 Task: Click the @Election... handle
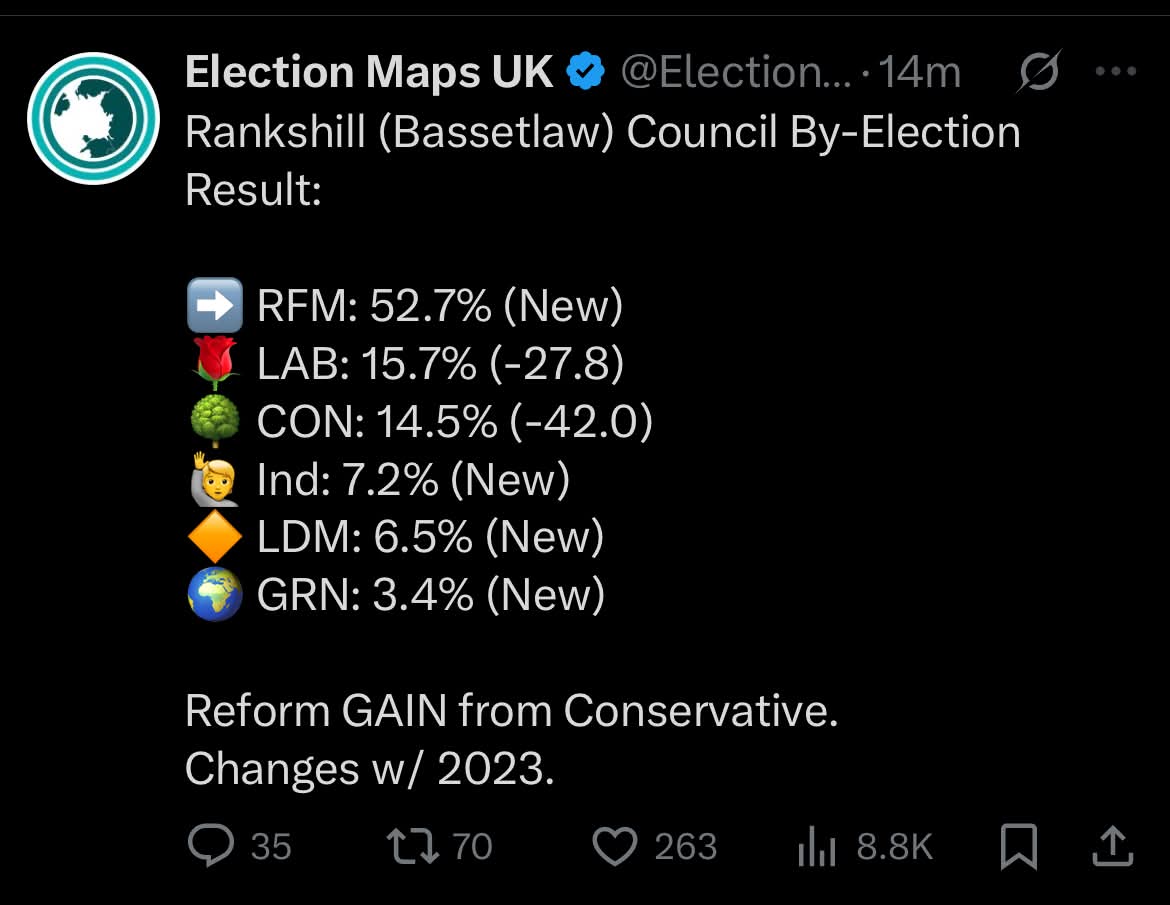[736, 72]
